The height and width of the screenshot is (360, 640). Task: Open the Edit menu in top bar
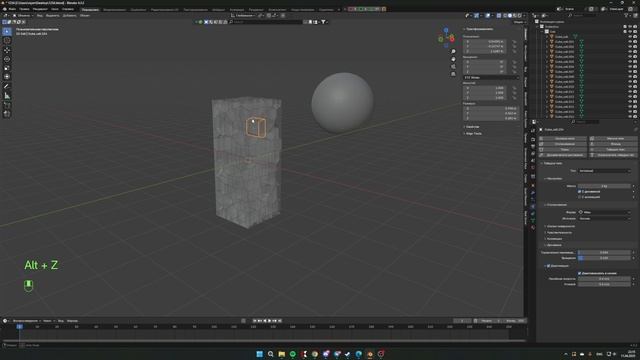point(24,9)
